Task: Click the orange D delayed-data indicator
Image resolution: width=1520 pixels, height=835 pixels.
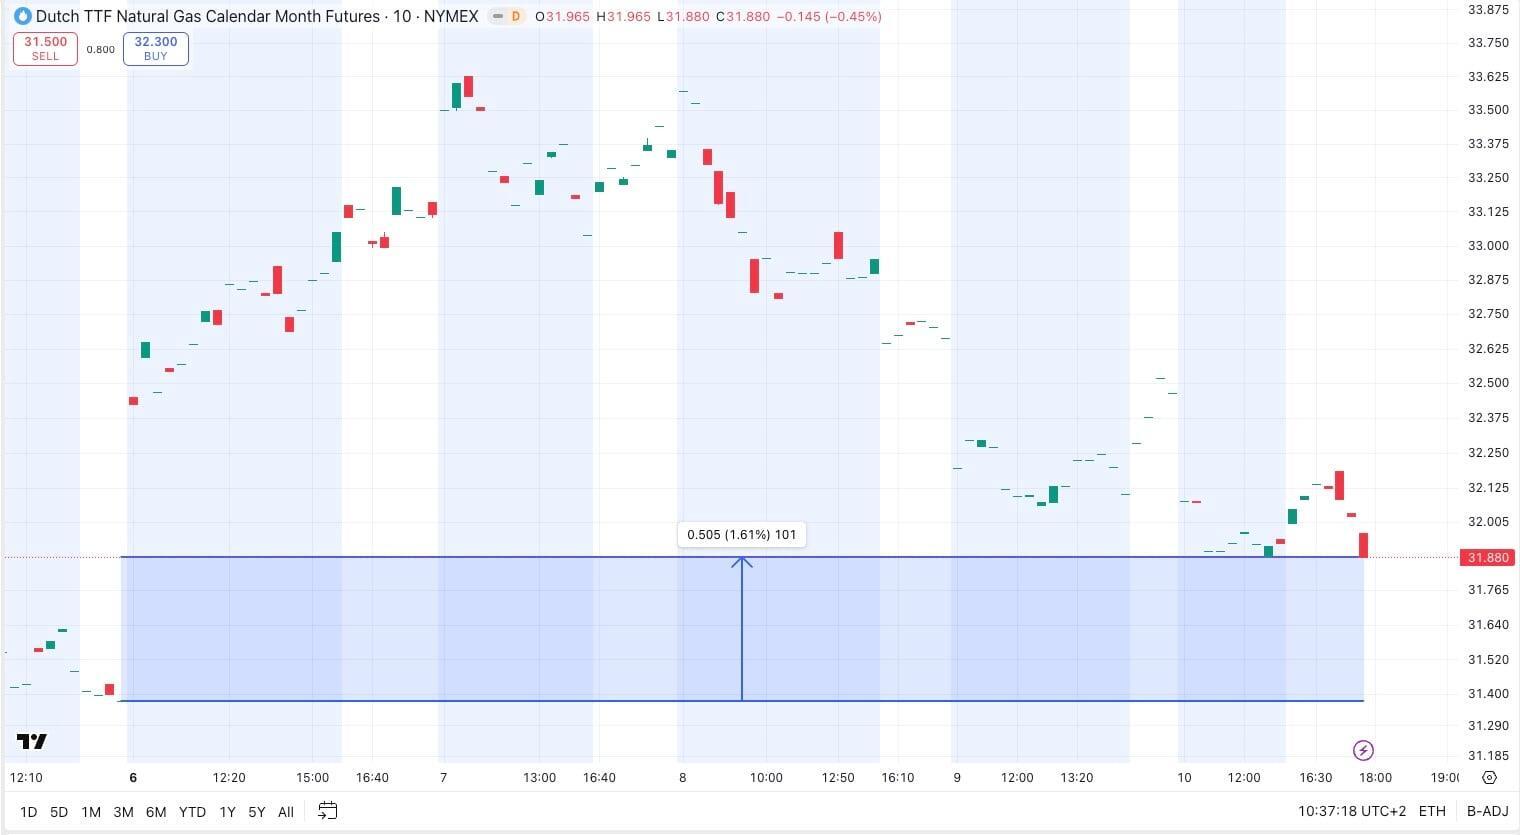Action: click(516, 16)
